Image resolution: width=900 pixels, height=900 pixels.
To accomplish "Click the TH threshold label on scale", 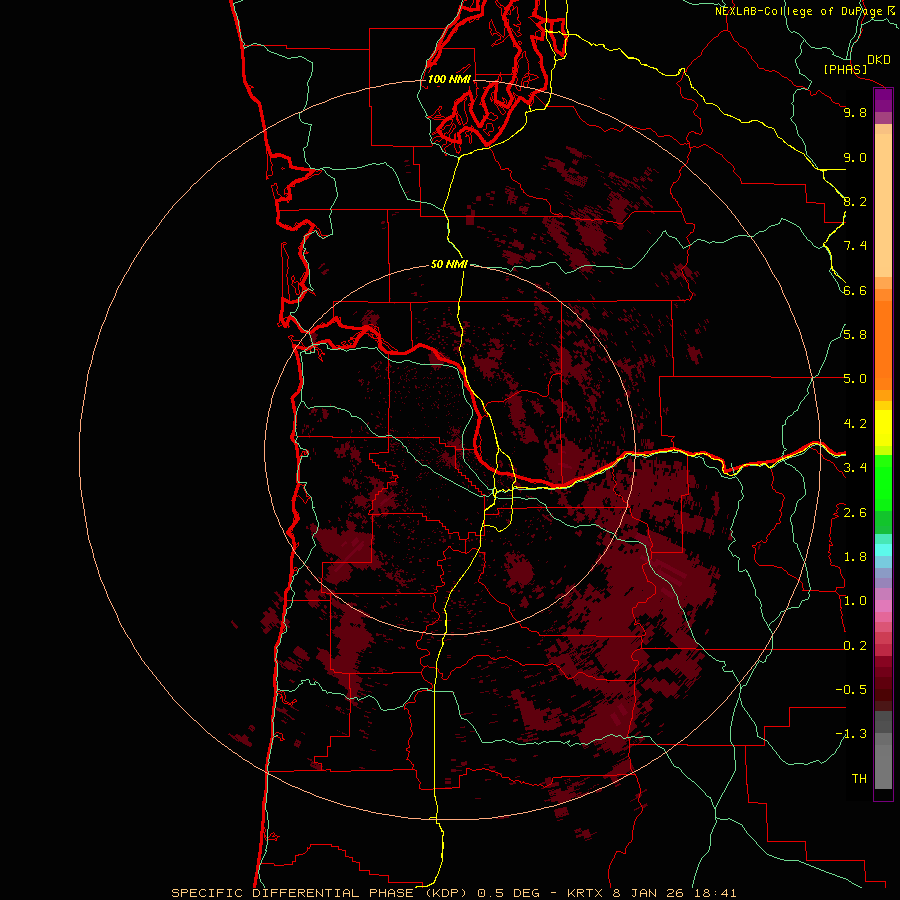I will pos(859,778).
